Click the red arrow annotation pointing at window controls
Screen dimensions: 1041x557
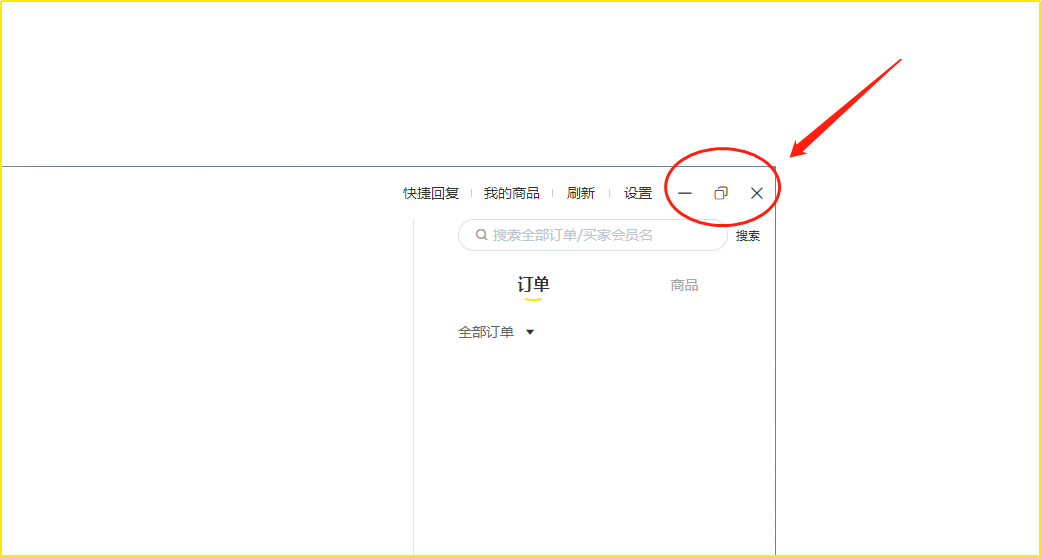click(845, 108)
